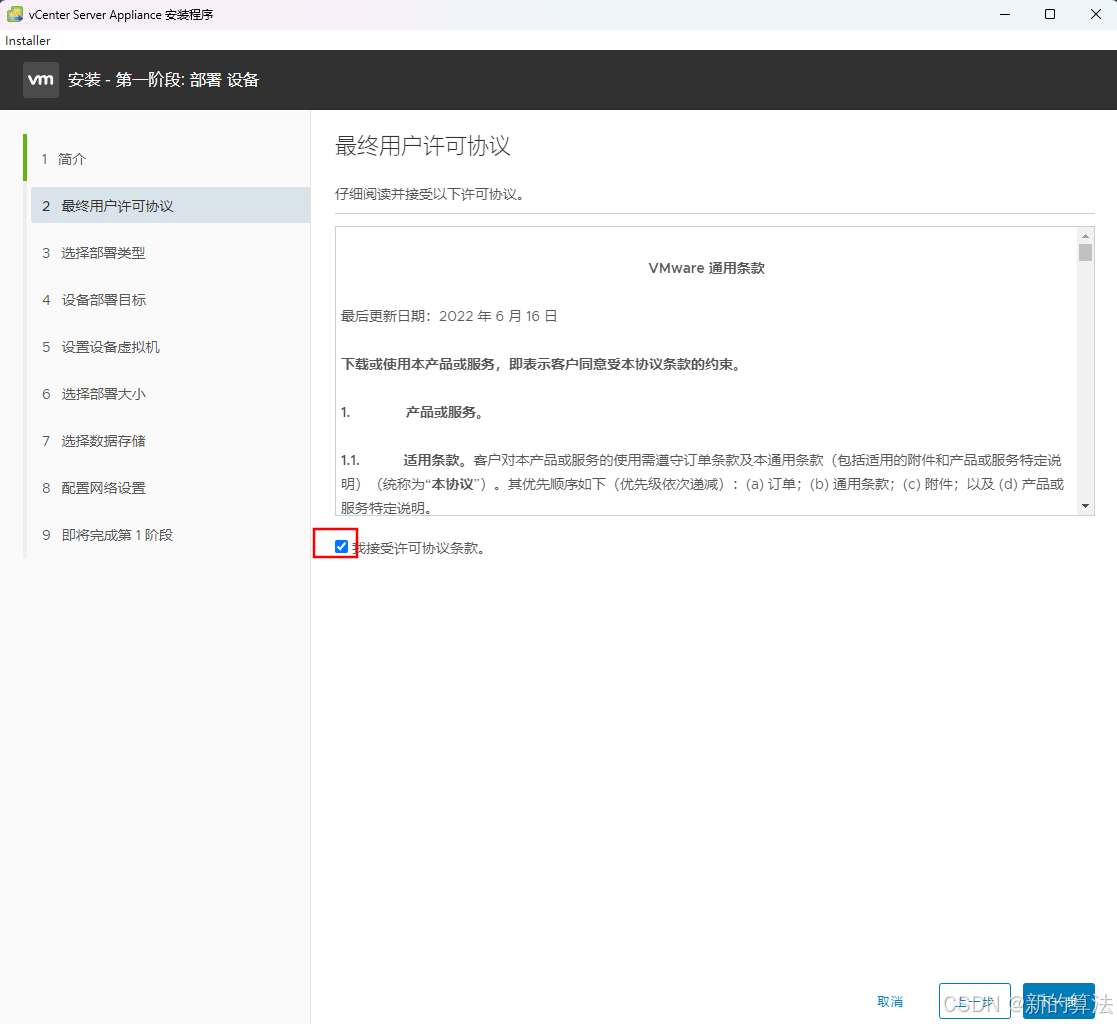Click the 取消 cancel button
The image size is (1117, 1024).
click(x=890, y=1001)
